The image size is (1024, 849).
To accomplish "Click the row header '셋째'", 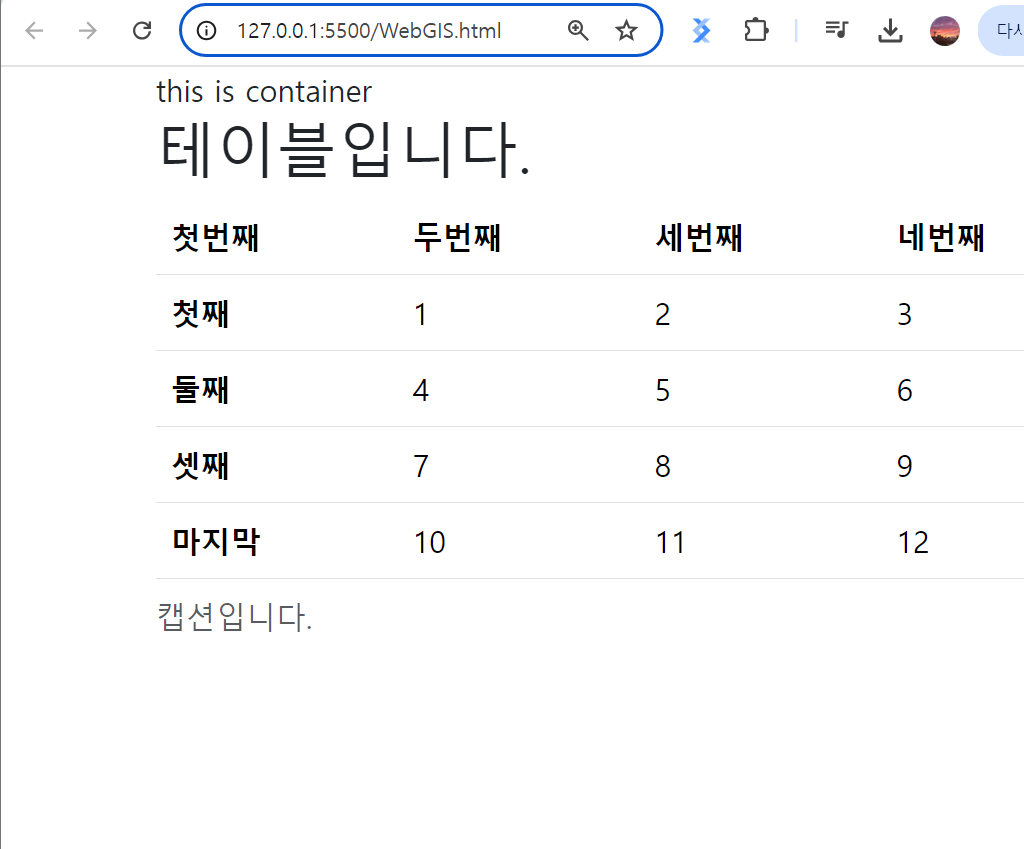I will pos(200,466).
